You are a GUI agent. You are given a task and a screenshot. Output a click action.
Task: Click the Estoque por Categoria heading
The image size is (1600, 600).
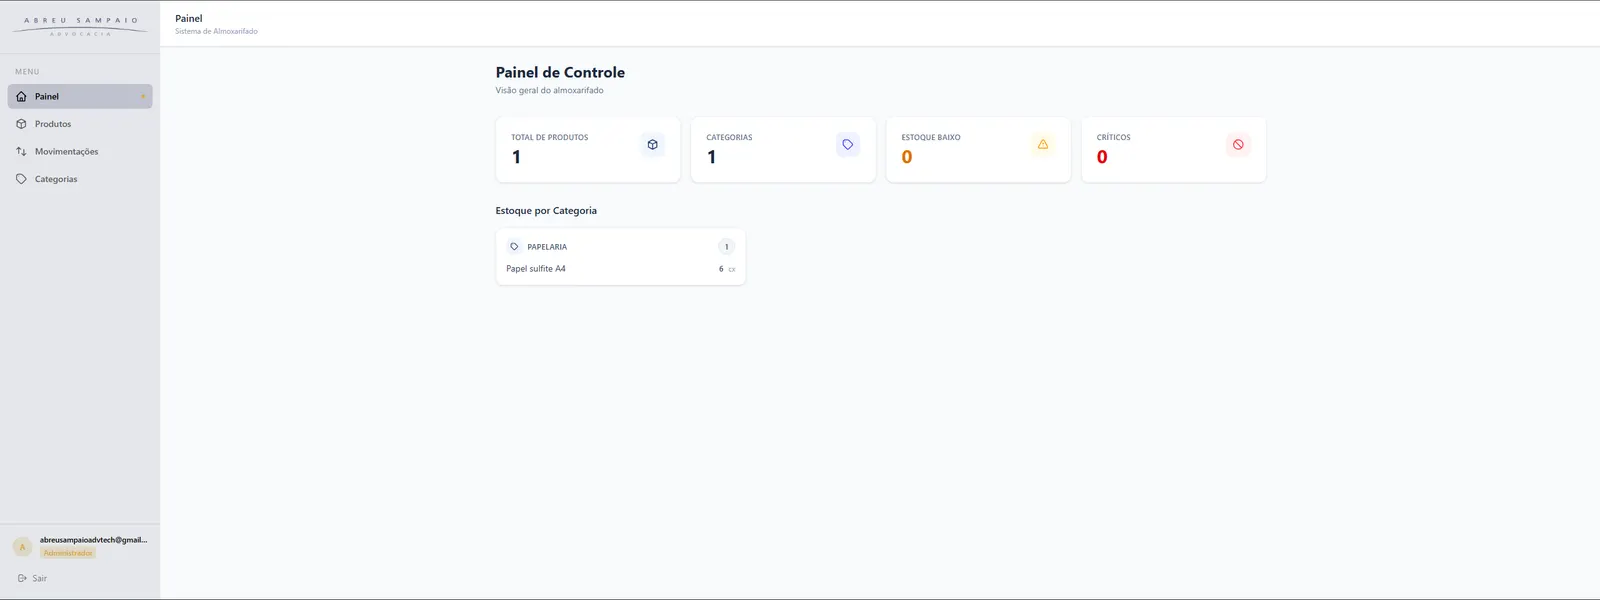coord(546,211)
